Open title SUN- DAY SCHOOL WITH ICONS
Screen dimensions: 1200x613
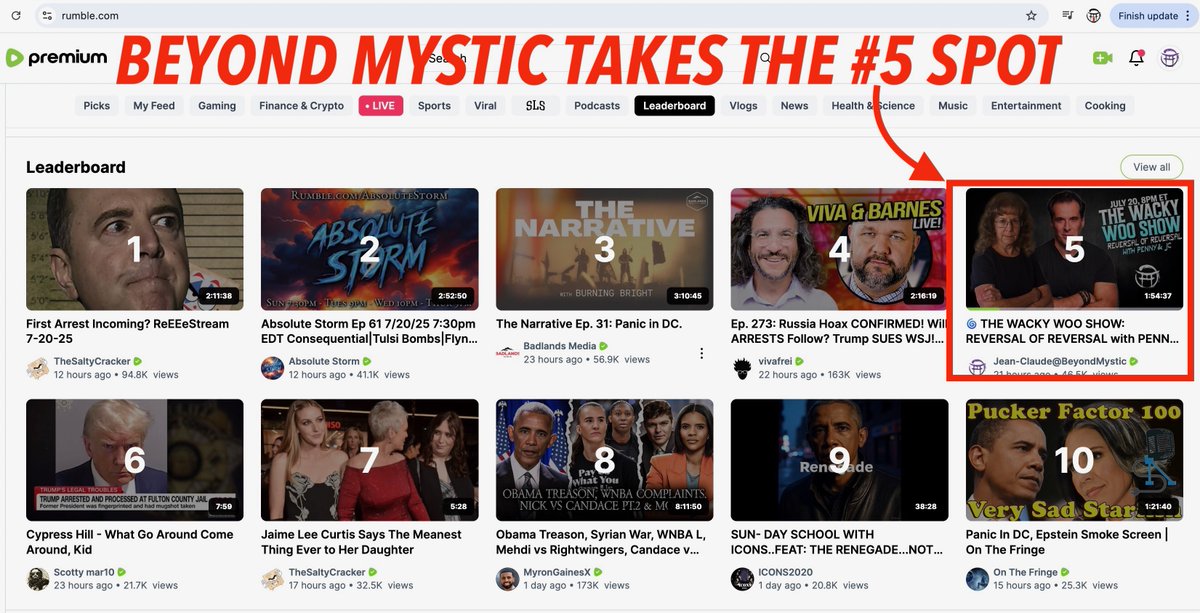coord(837,542)
